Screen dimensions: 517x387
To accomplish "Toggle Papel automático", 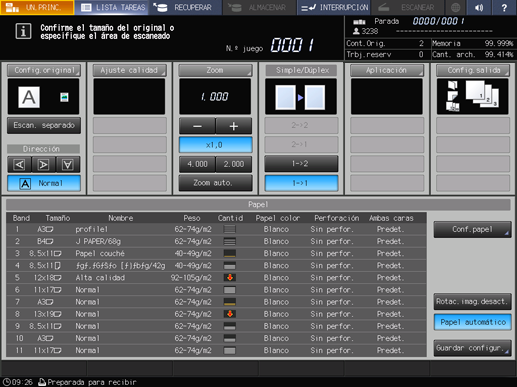I will pos(473,322).
